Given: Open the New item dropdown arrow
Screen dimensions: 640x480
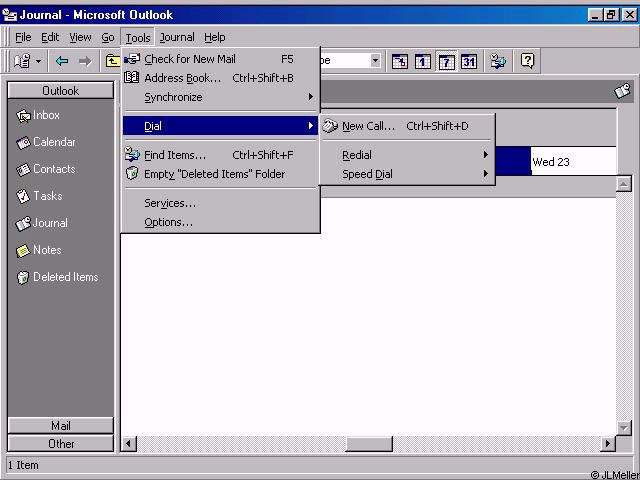Looking at the screenshot, I should pyautogui.click(x=38, y=62).
